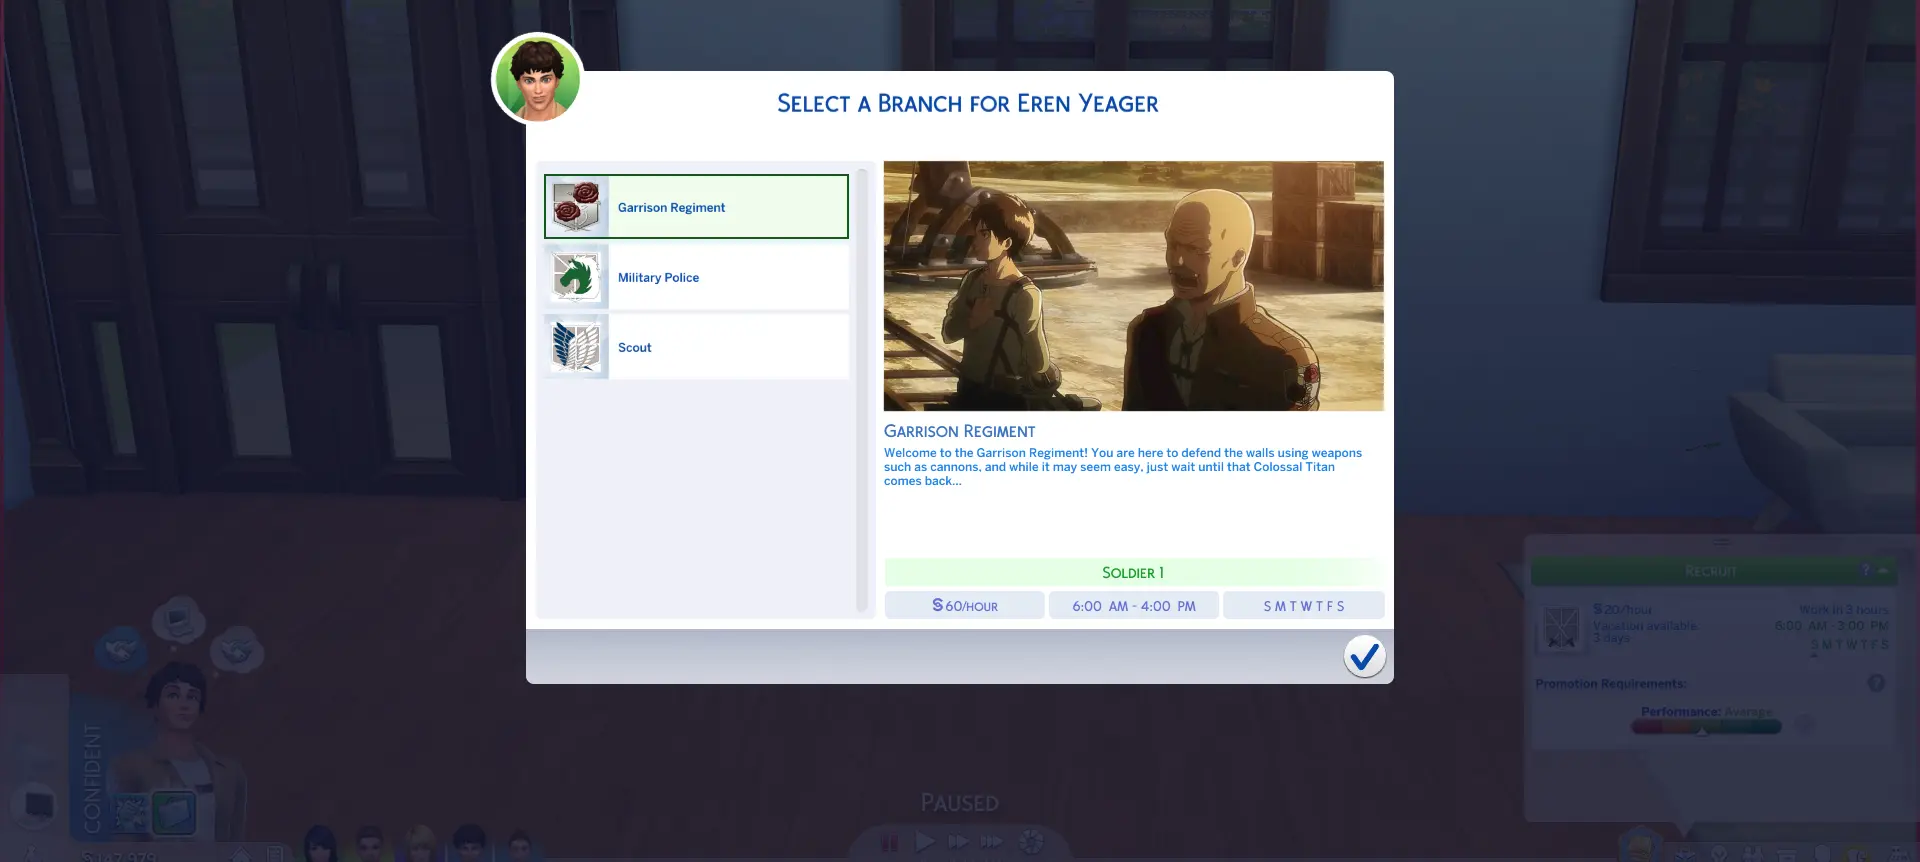Screen dimensions: 1920x862
Task: Choose the Scout branch
Action: (696, 347)
